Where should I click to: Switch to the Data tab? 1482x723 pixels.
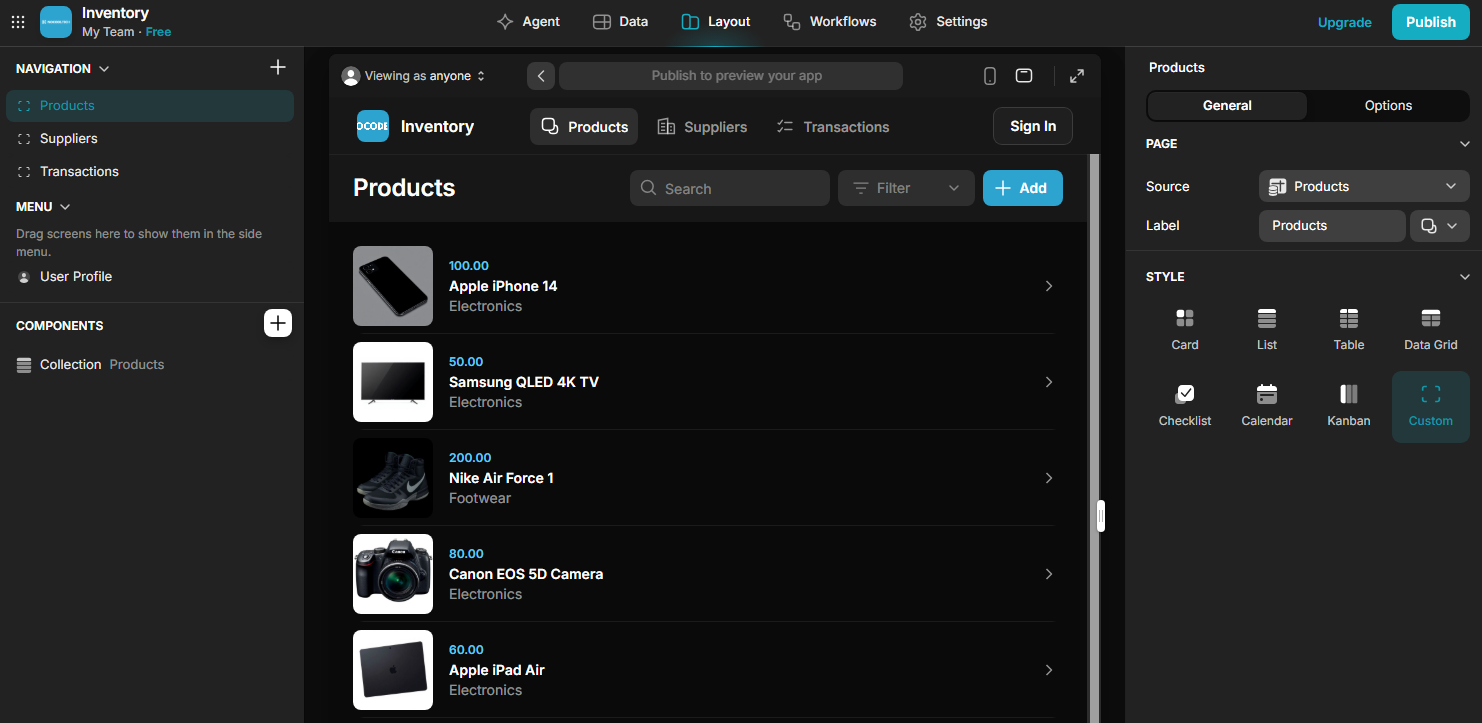coord(620,22)
